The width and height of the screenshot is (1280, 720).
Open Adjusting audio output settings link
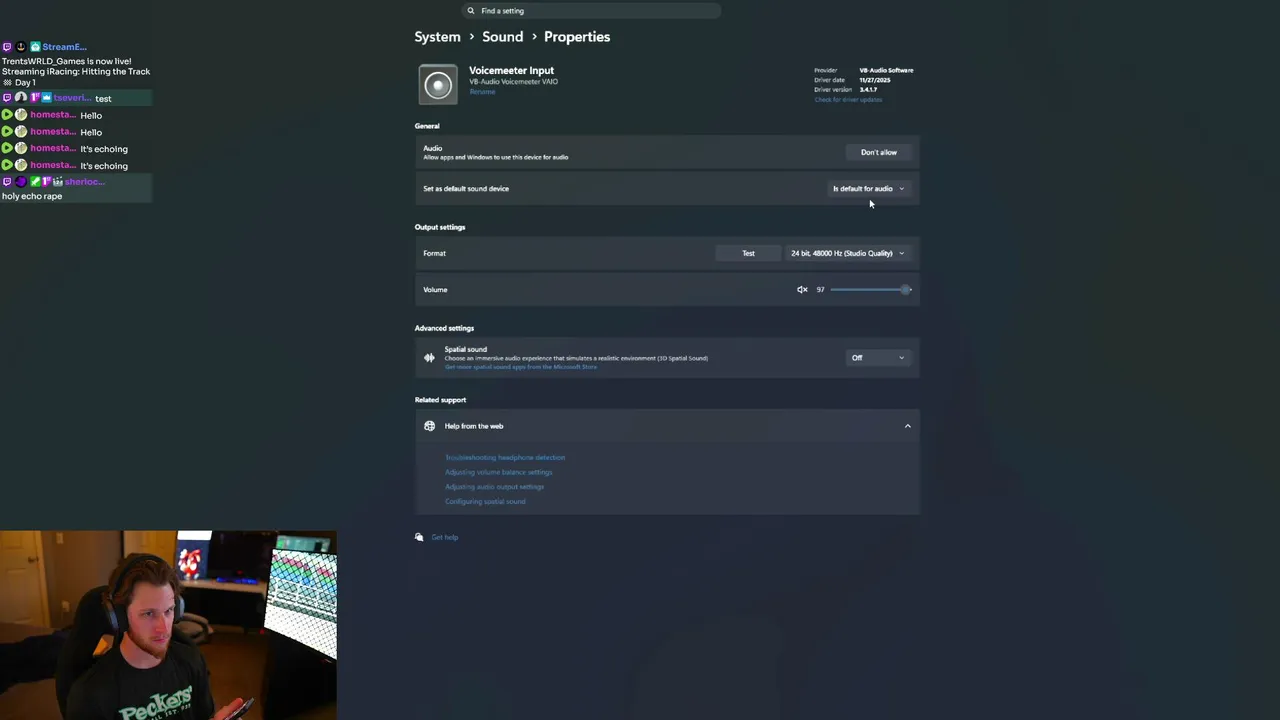click(494, 487)
